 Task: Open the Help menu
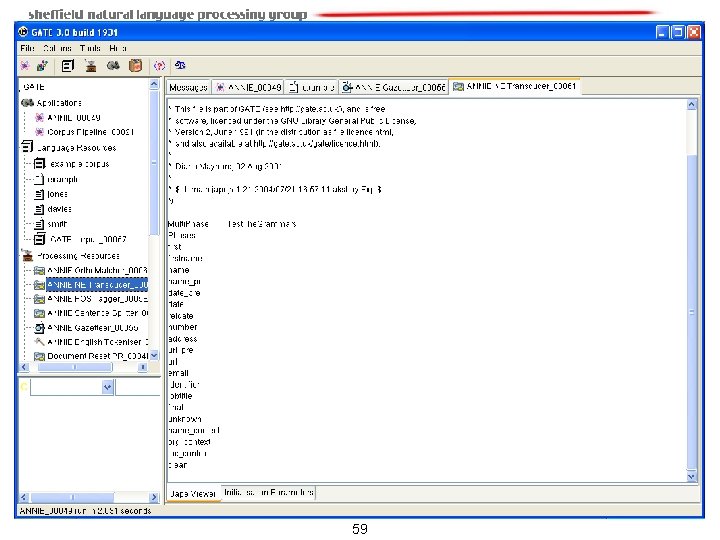tap(118, 48)
